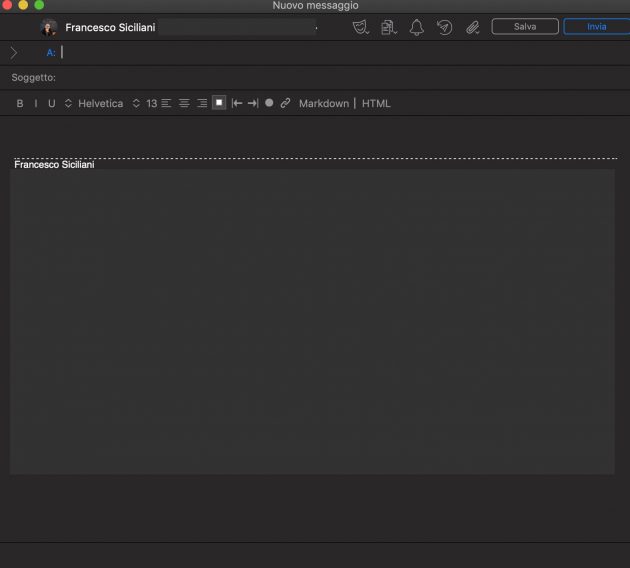Image resolution: width=630 pixels, height=568 pixels.
Task: Toggle italic formatting
Action: click(x=36, y=104)
